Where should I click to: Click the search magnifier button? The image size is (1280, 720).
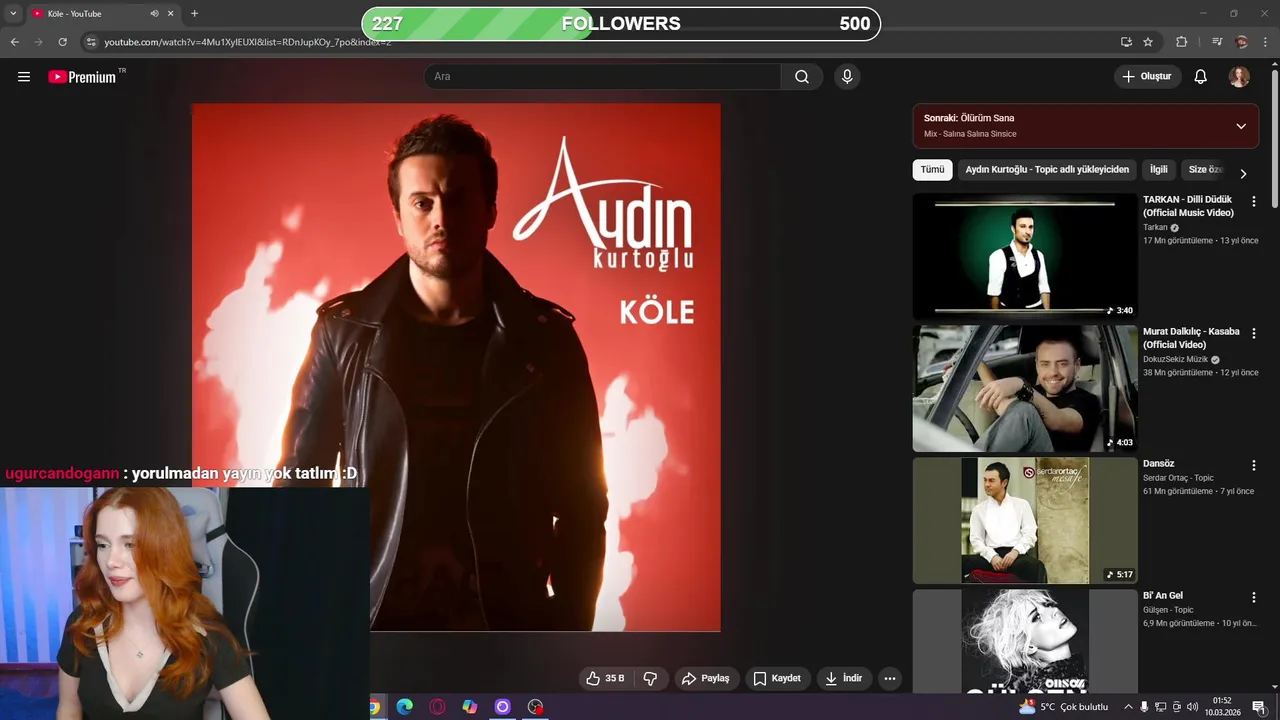coord(802,77)
